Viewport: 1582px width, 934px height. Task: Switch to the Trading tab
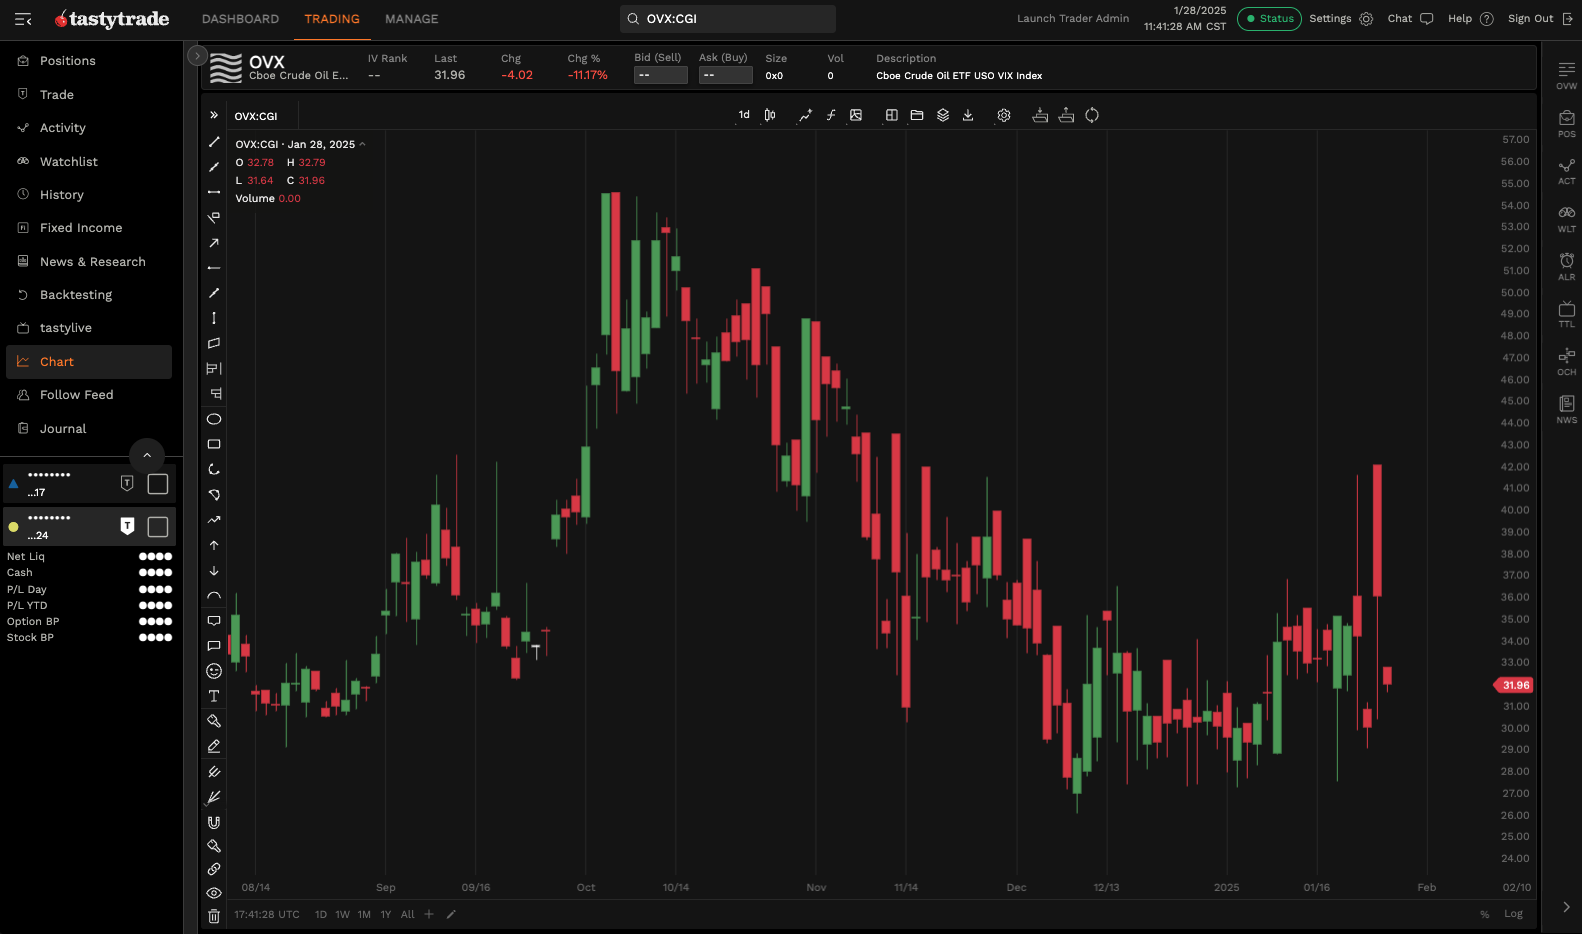[x=332, y=19]
